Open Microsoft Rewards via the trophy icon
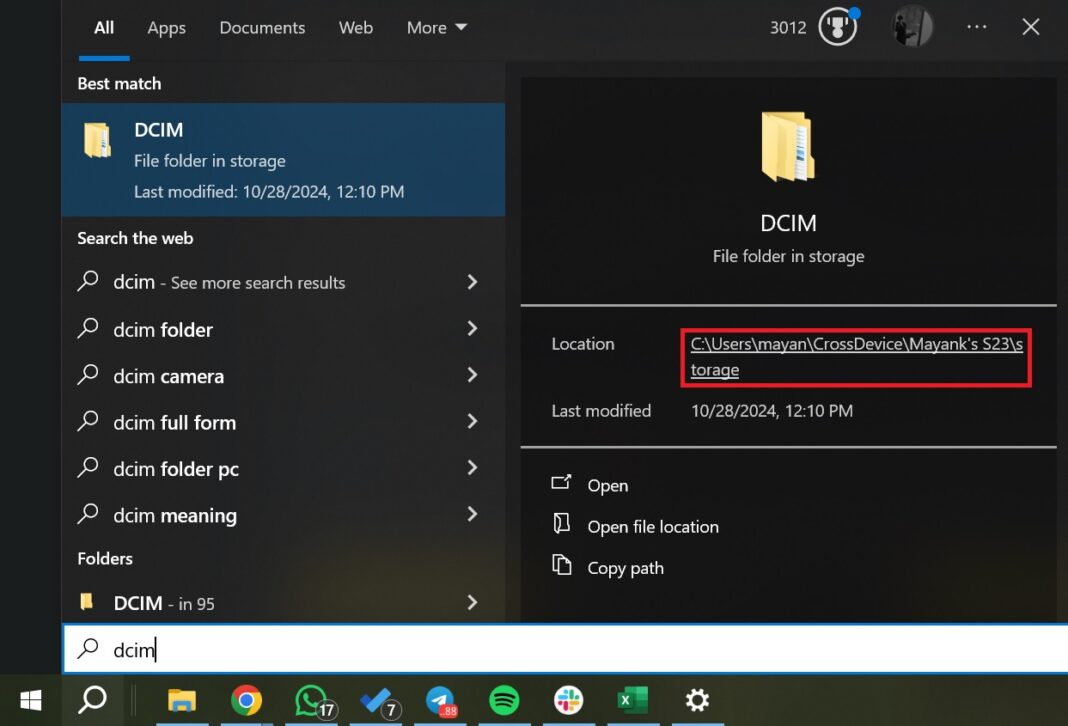 coord(837,27)
